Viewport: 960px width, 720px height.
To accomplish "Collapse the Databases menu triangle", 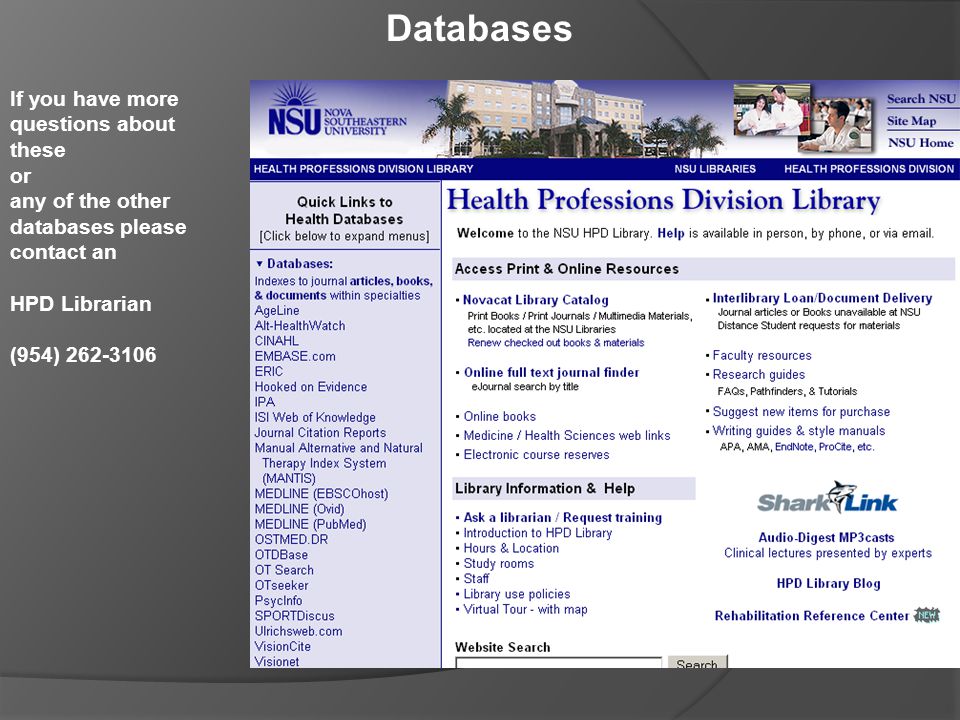I will (260, 264).
